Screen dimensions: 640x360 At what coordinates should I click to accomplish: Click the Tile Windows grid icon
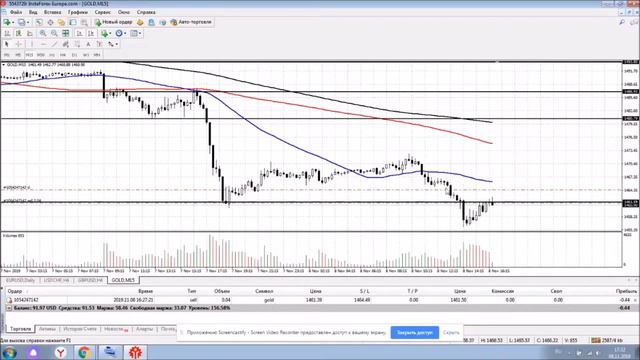(65, 33)
